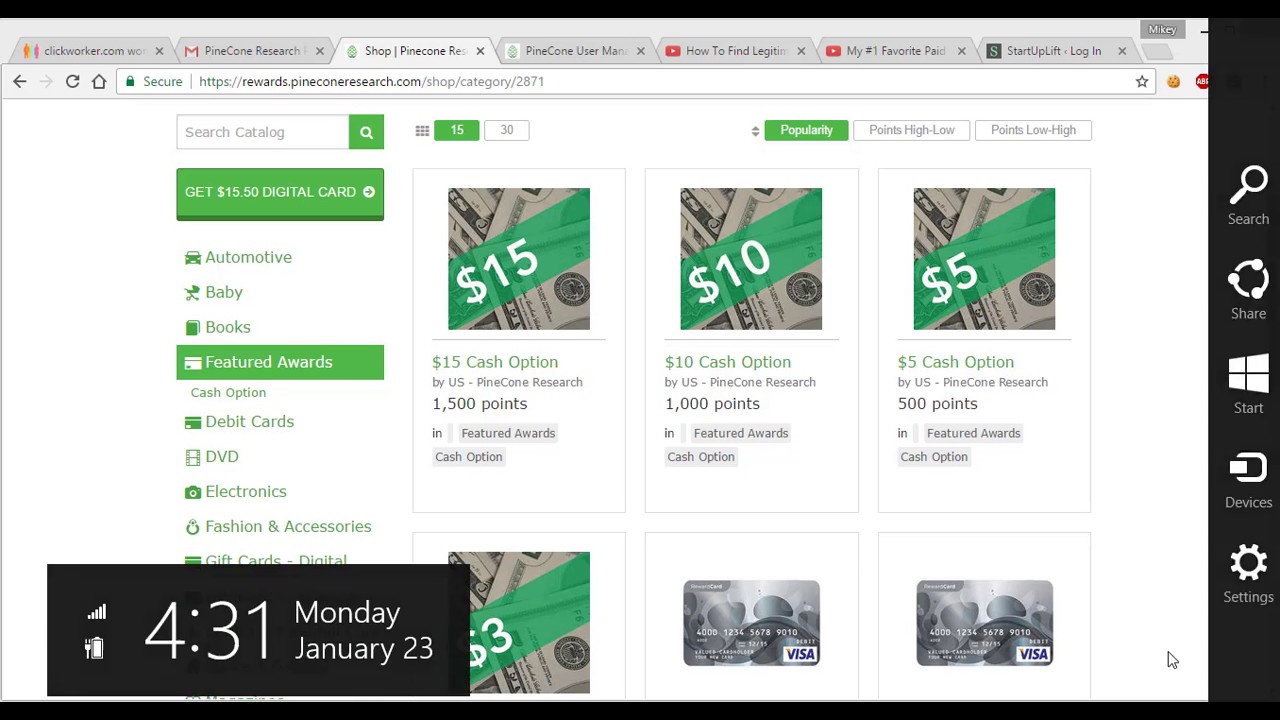Bookmark page with the star icon
Image resolution: width=1280 pixels, height=720 pixels.
click(1142, 81)
